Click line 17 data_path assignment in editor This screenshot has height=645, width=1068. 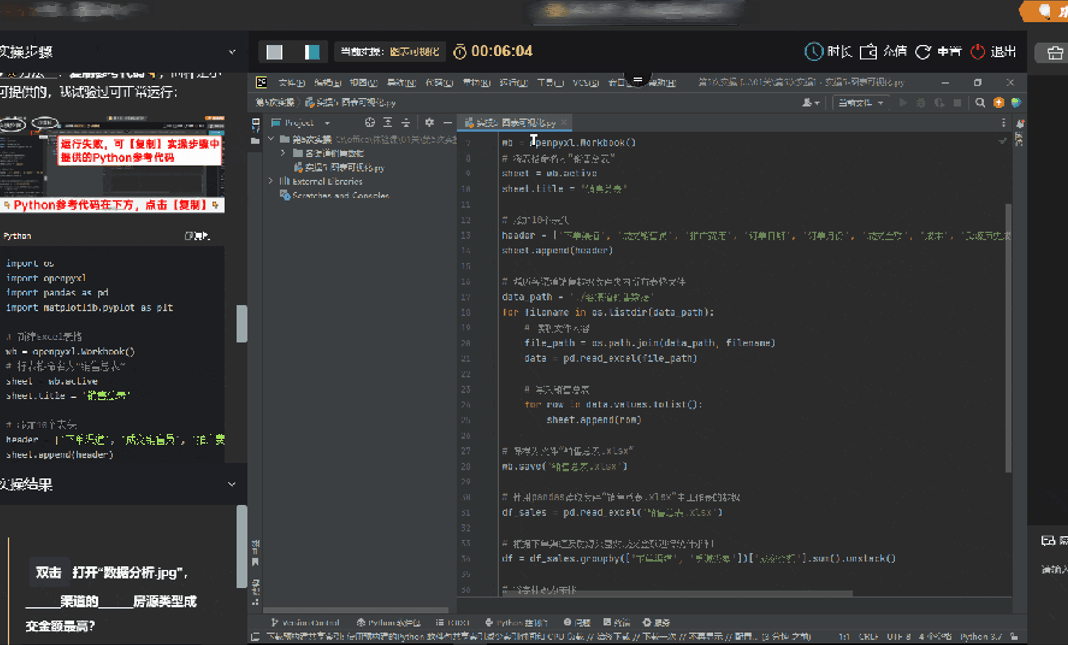[578, 297]
